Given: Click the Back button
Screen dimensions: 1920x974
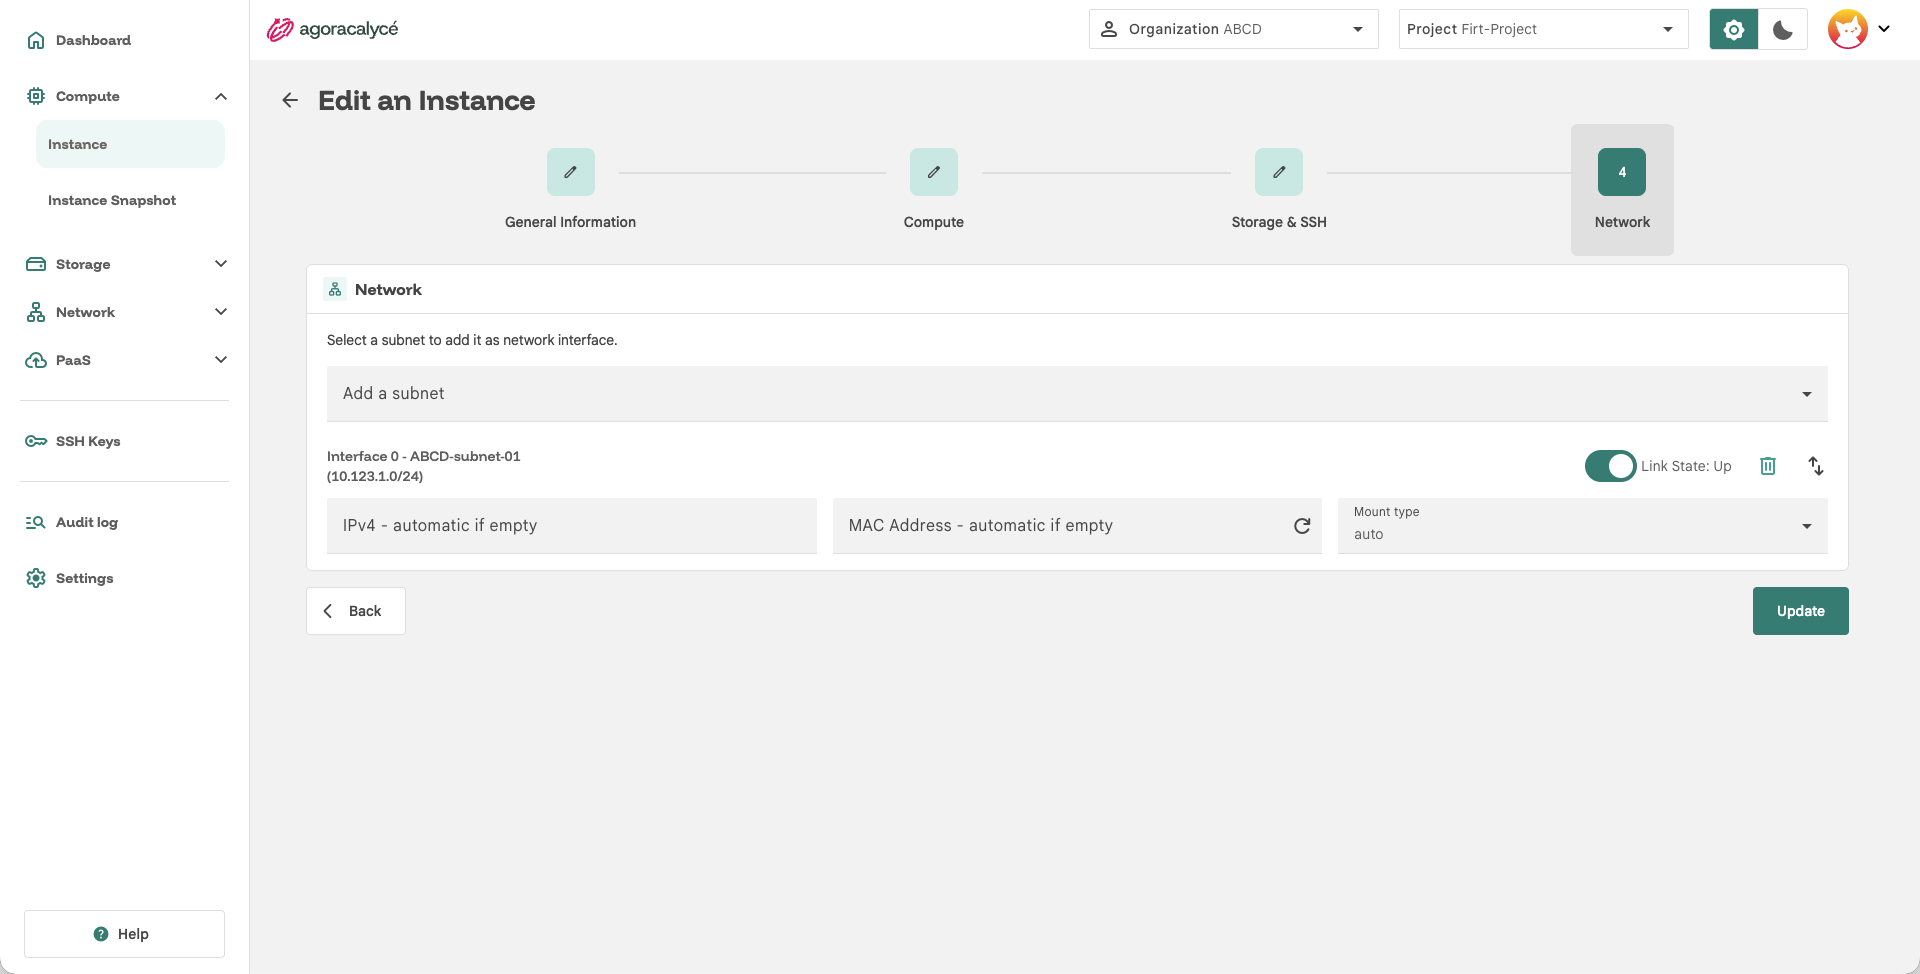Looking at the screenshot, I should pyautogui.click(x=356, y=611).
